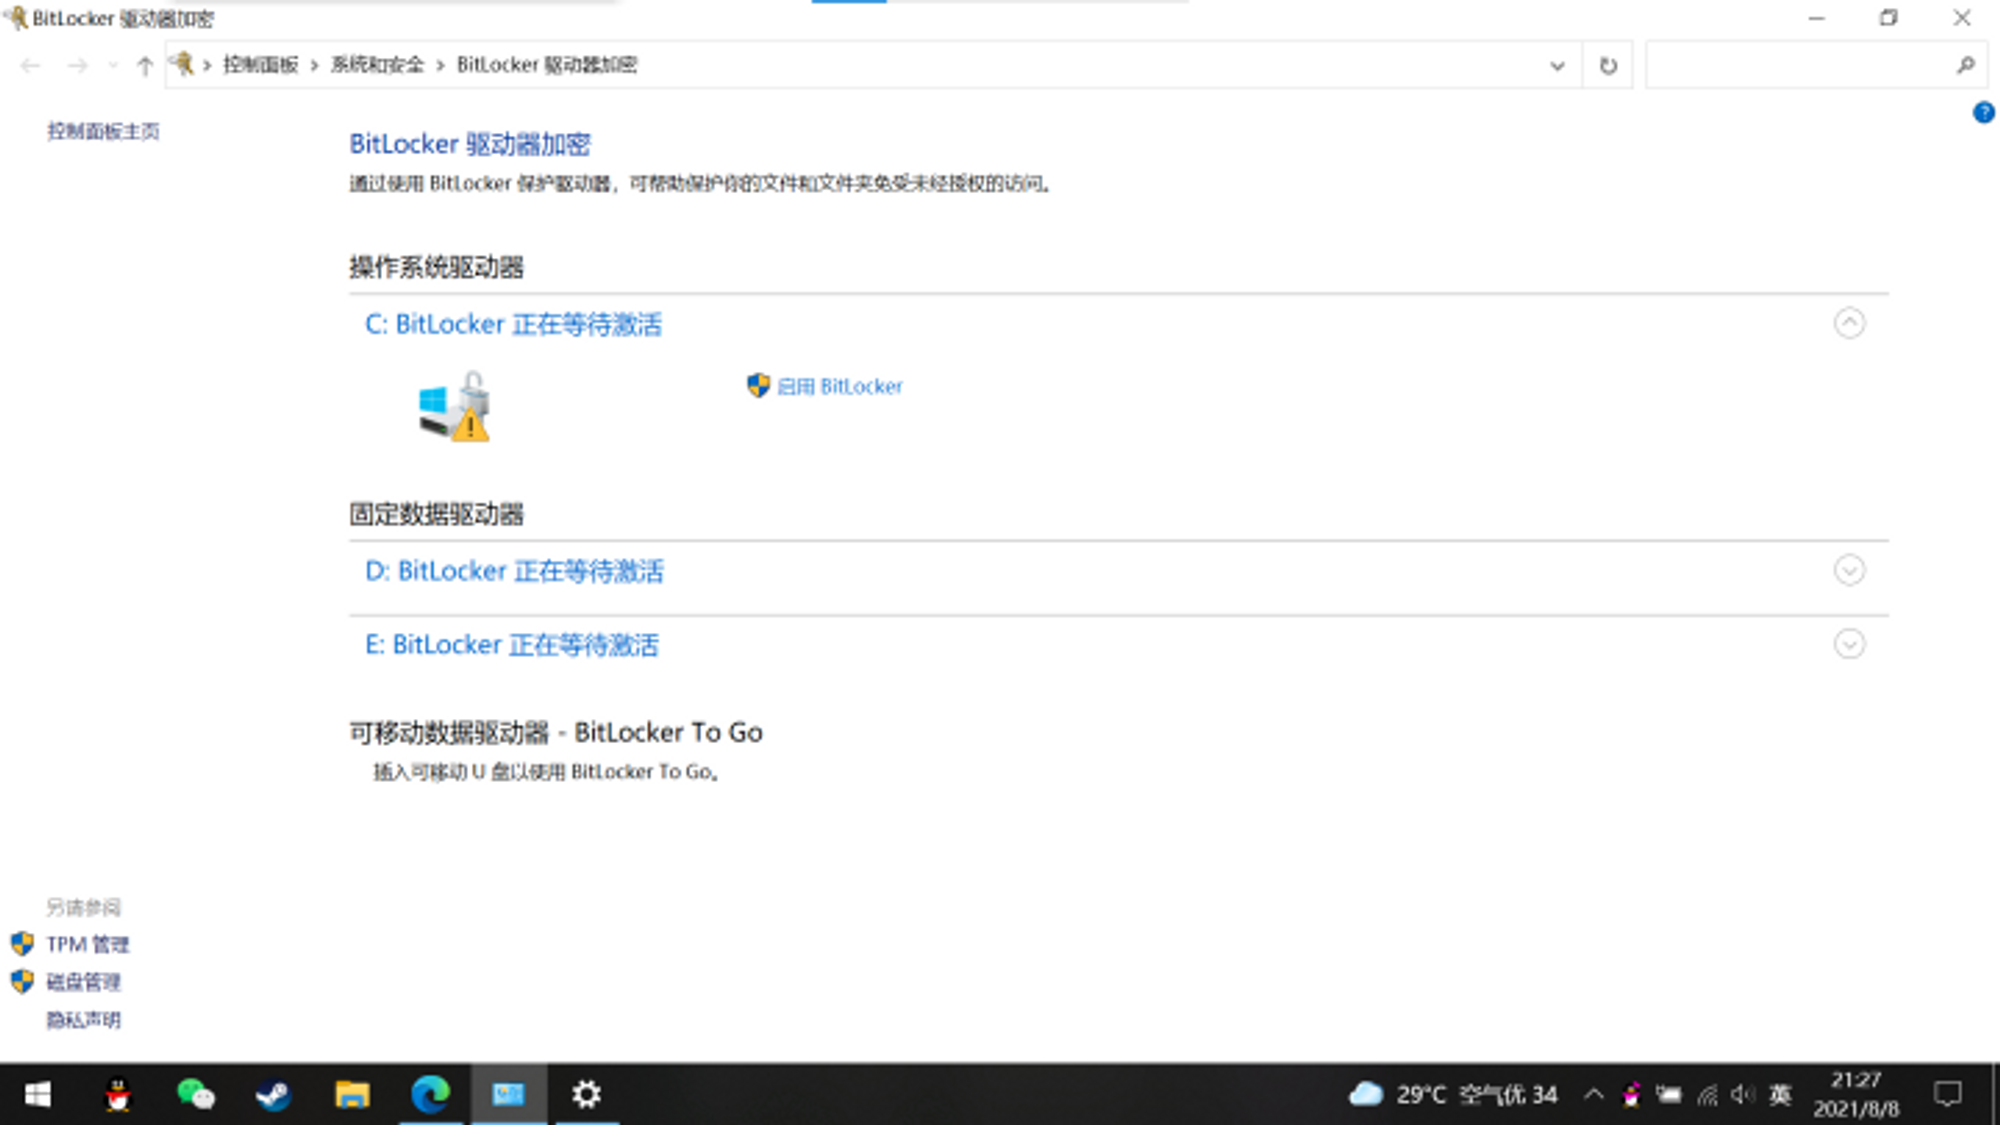Click 启用 BitLocker link
Viewport: 2000px width, 1125px height.
[839, 387]
